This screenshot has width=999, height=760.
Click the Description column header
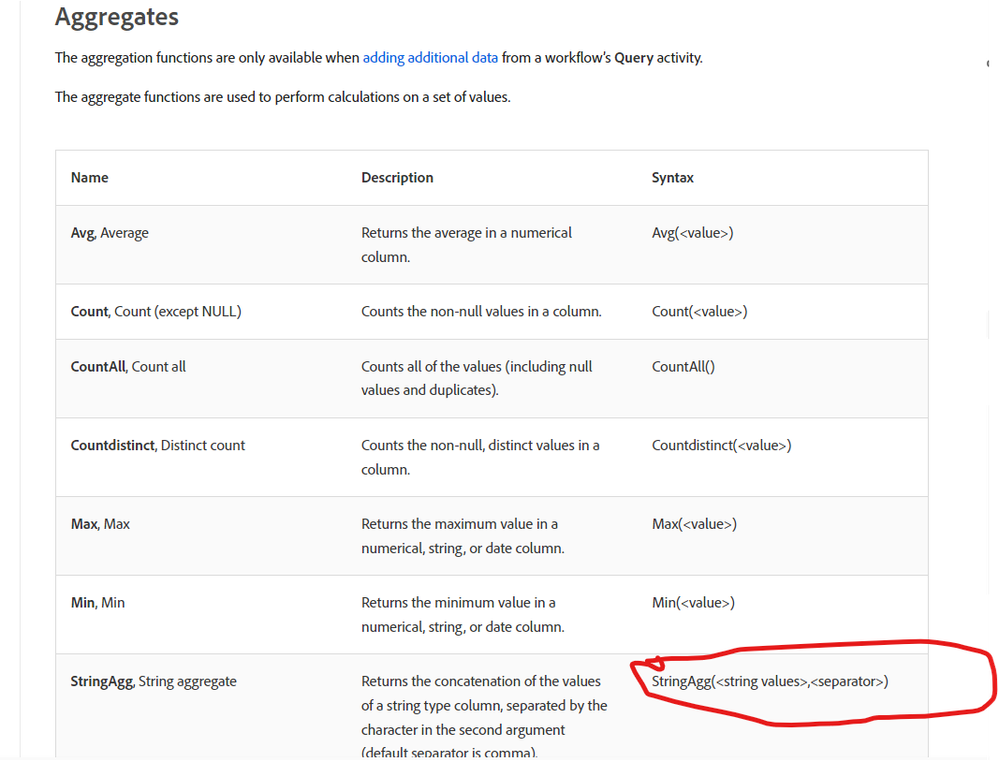click(x=397, y=178)
